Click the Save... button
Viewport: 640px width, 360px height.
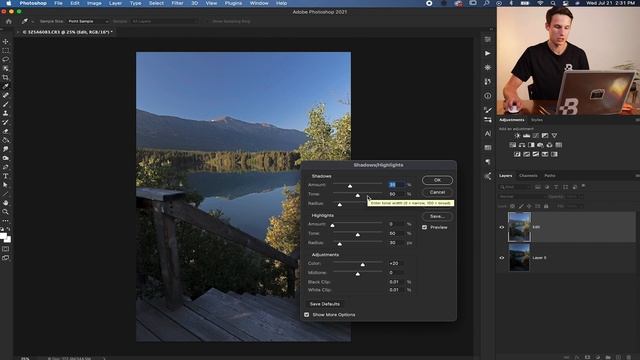pyautogui.click(x=437, y=216)
